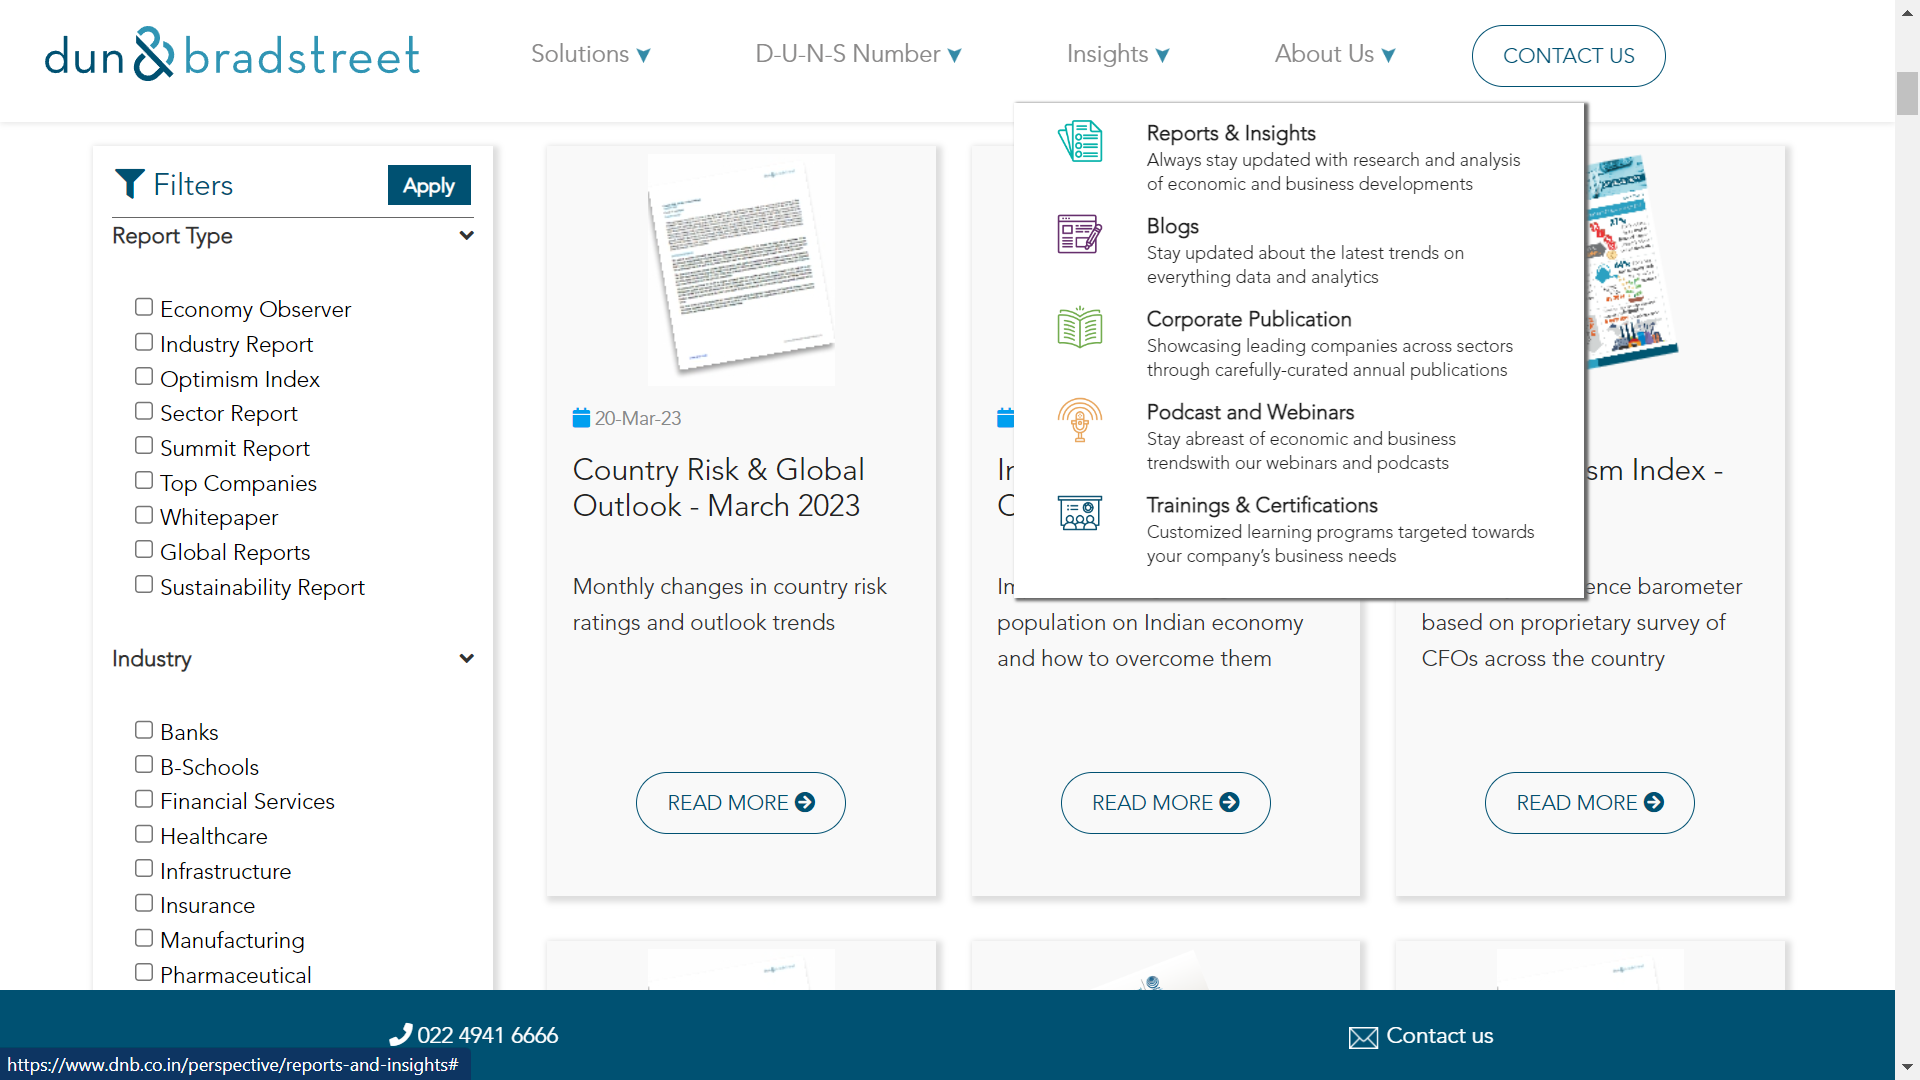Toggle the Summit Report checkbox

[x=144, y=445]
